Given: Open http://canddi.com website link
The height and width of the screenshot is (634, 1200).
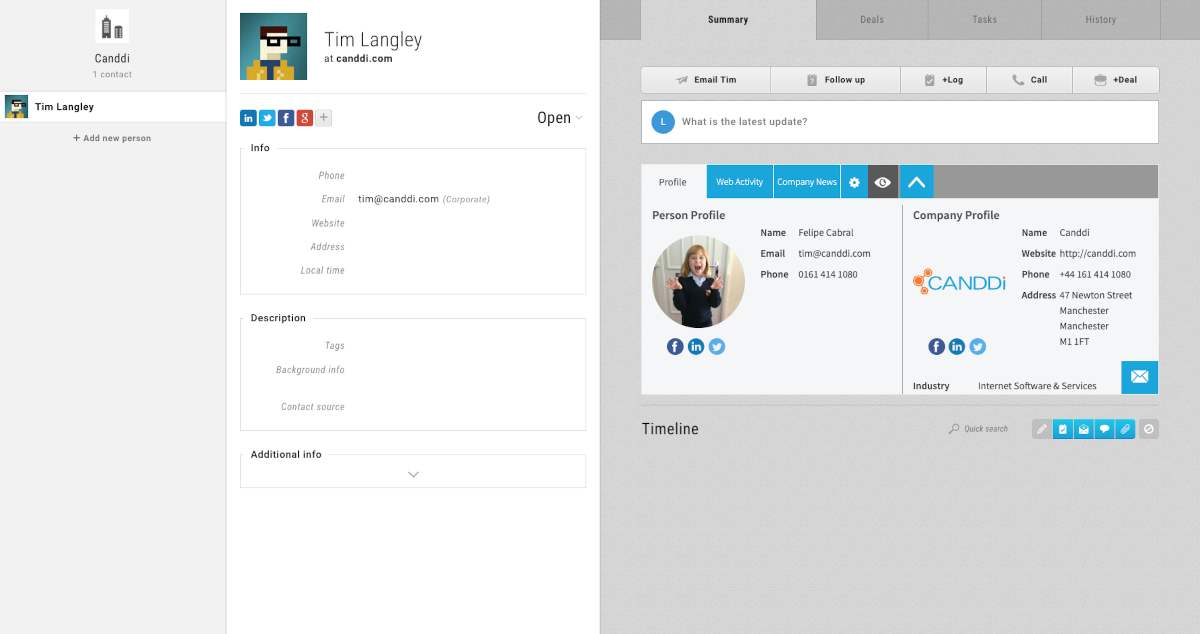Looking at the screenshot, I should click(1098, 254).
